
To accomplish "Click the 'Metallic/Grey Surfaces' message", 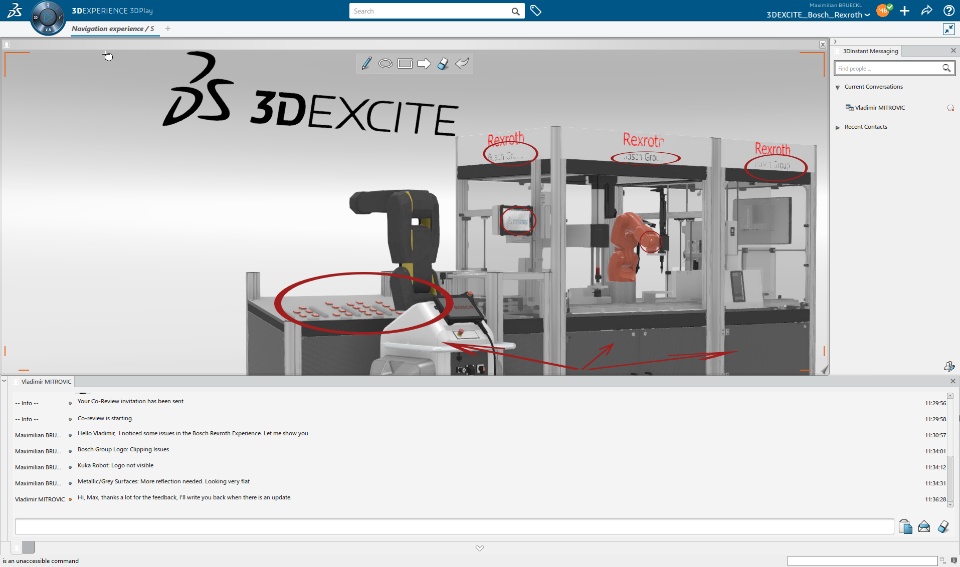I will click(x=163, y=481).
